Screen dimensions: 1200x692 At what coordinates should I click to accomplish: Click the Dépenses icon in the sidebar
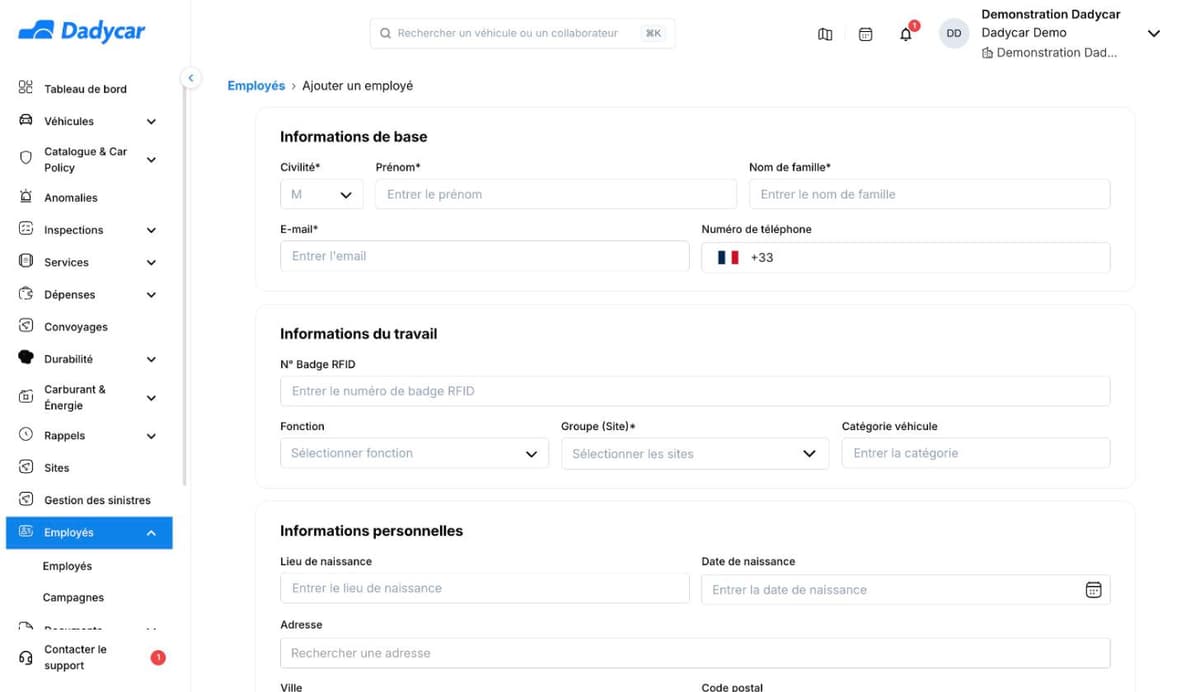(26, 294)
